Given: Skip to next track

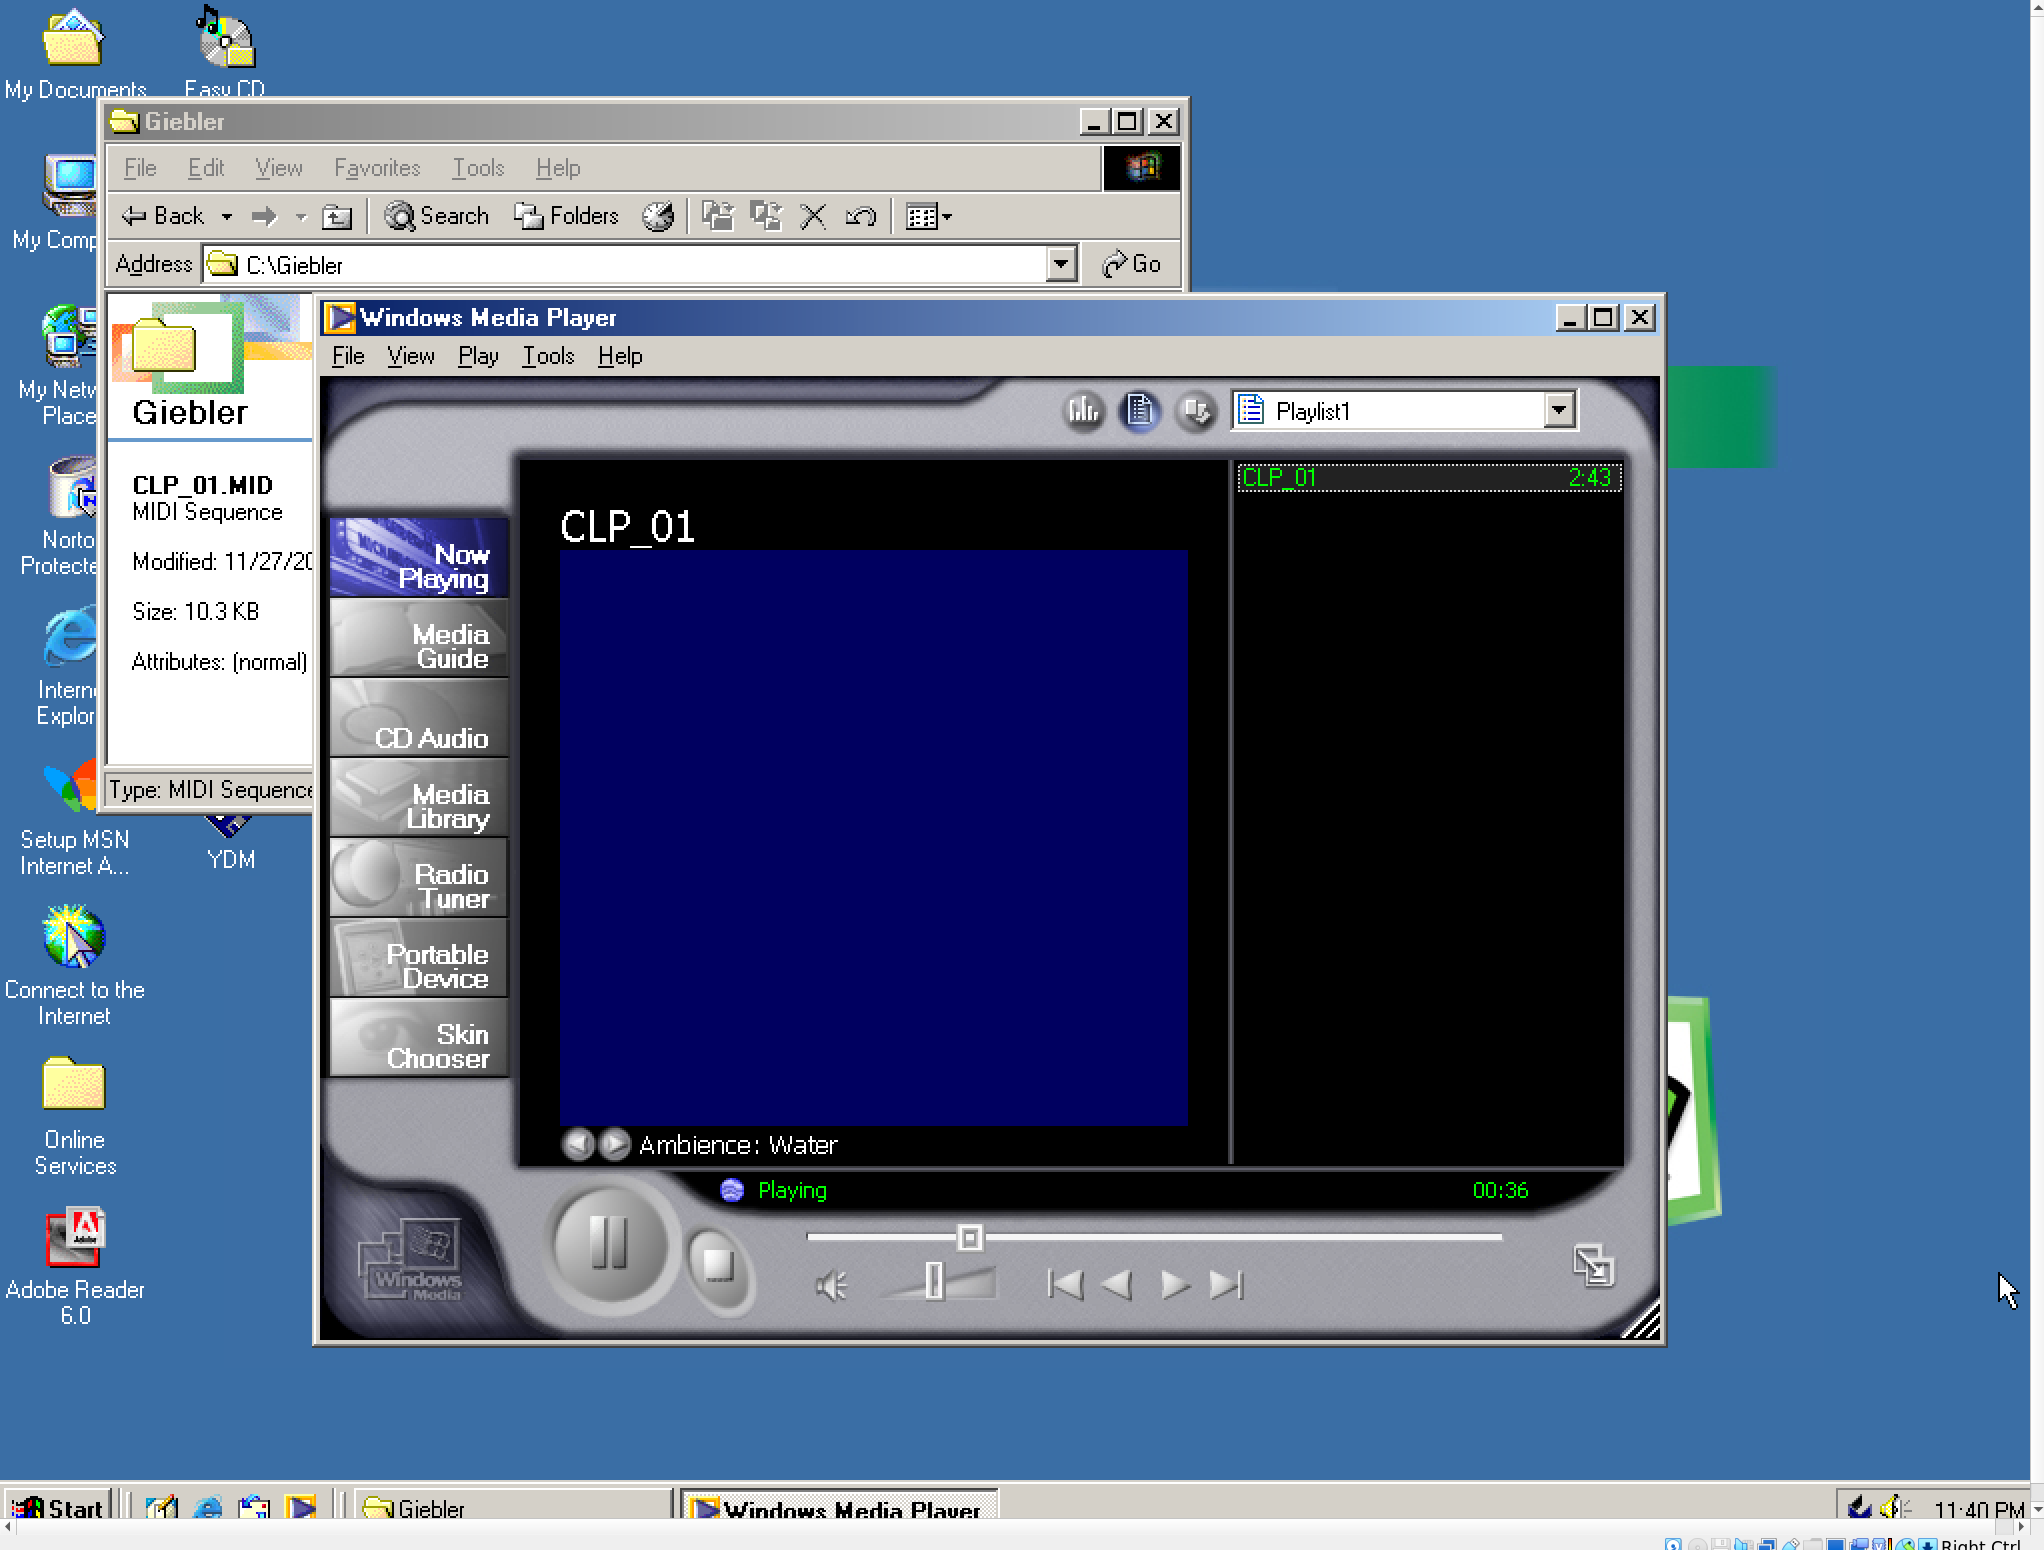Looking at the screenshot, I should (x=1226, y=1285).
